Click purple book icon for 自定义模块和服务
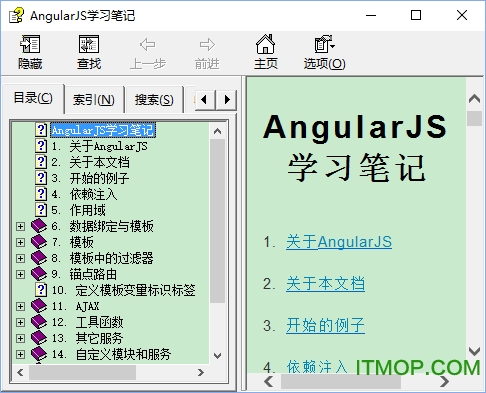 (x=39, y=354)
